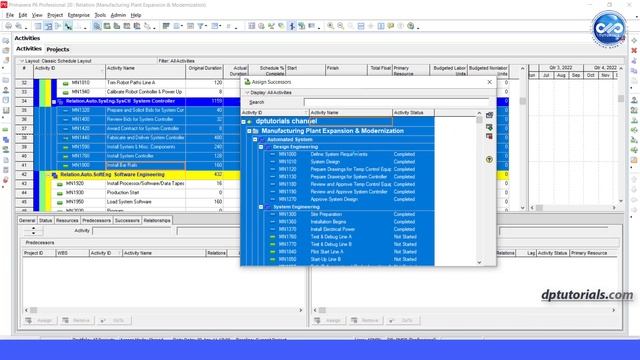Viewport: 640px width, 360px height.
Task: Collapse the System Controller WBS band
Action: [54, 102]
